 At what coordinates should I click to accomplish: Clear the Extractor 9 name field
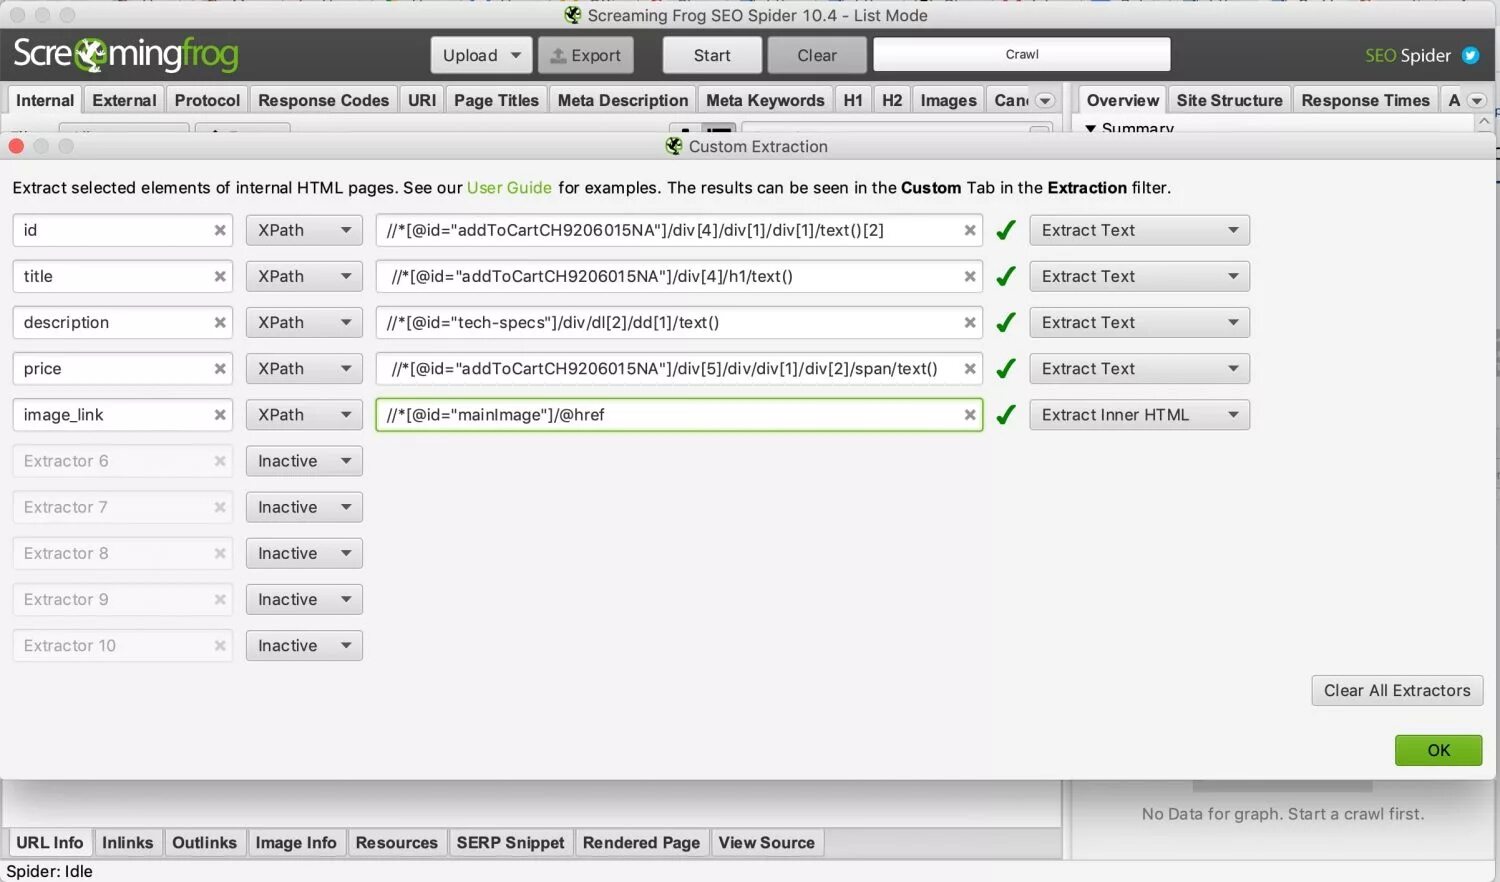220,599
